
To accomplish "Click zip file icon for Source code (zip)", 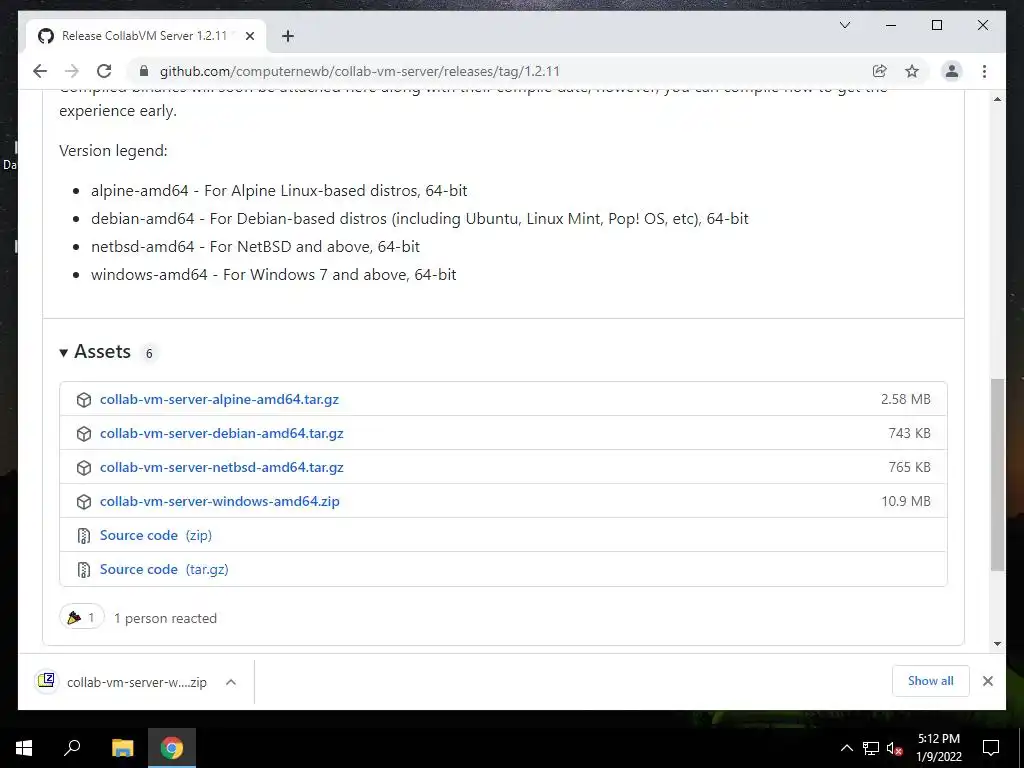I will [x=84, y=536].
